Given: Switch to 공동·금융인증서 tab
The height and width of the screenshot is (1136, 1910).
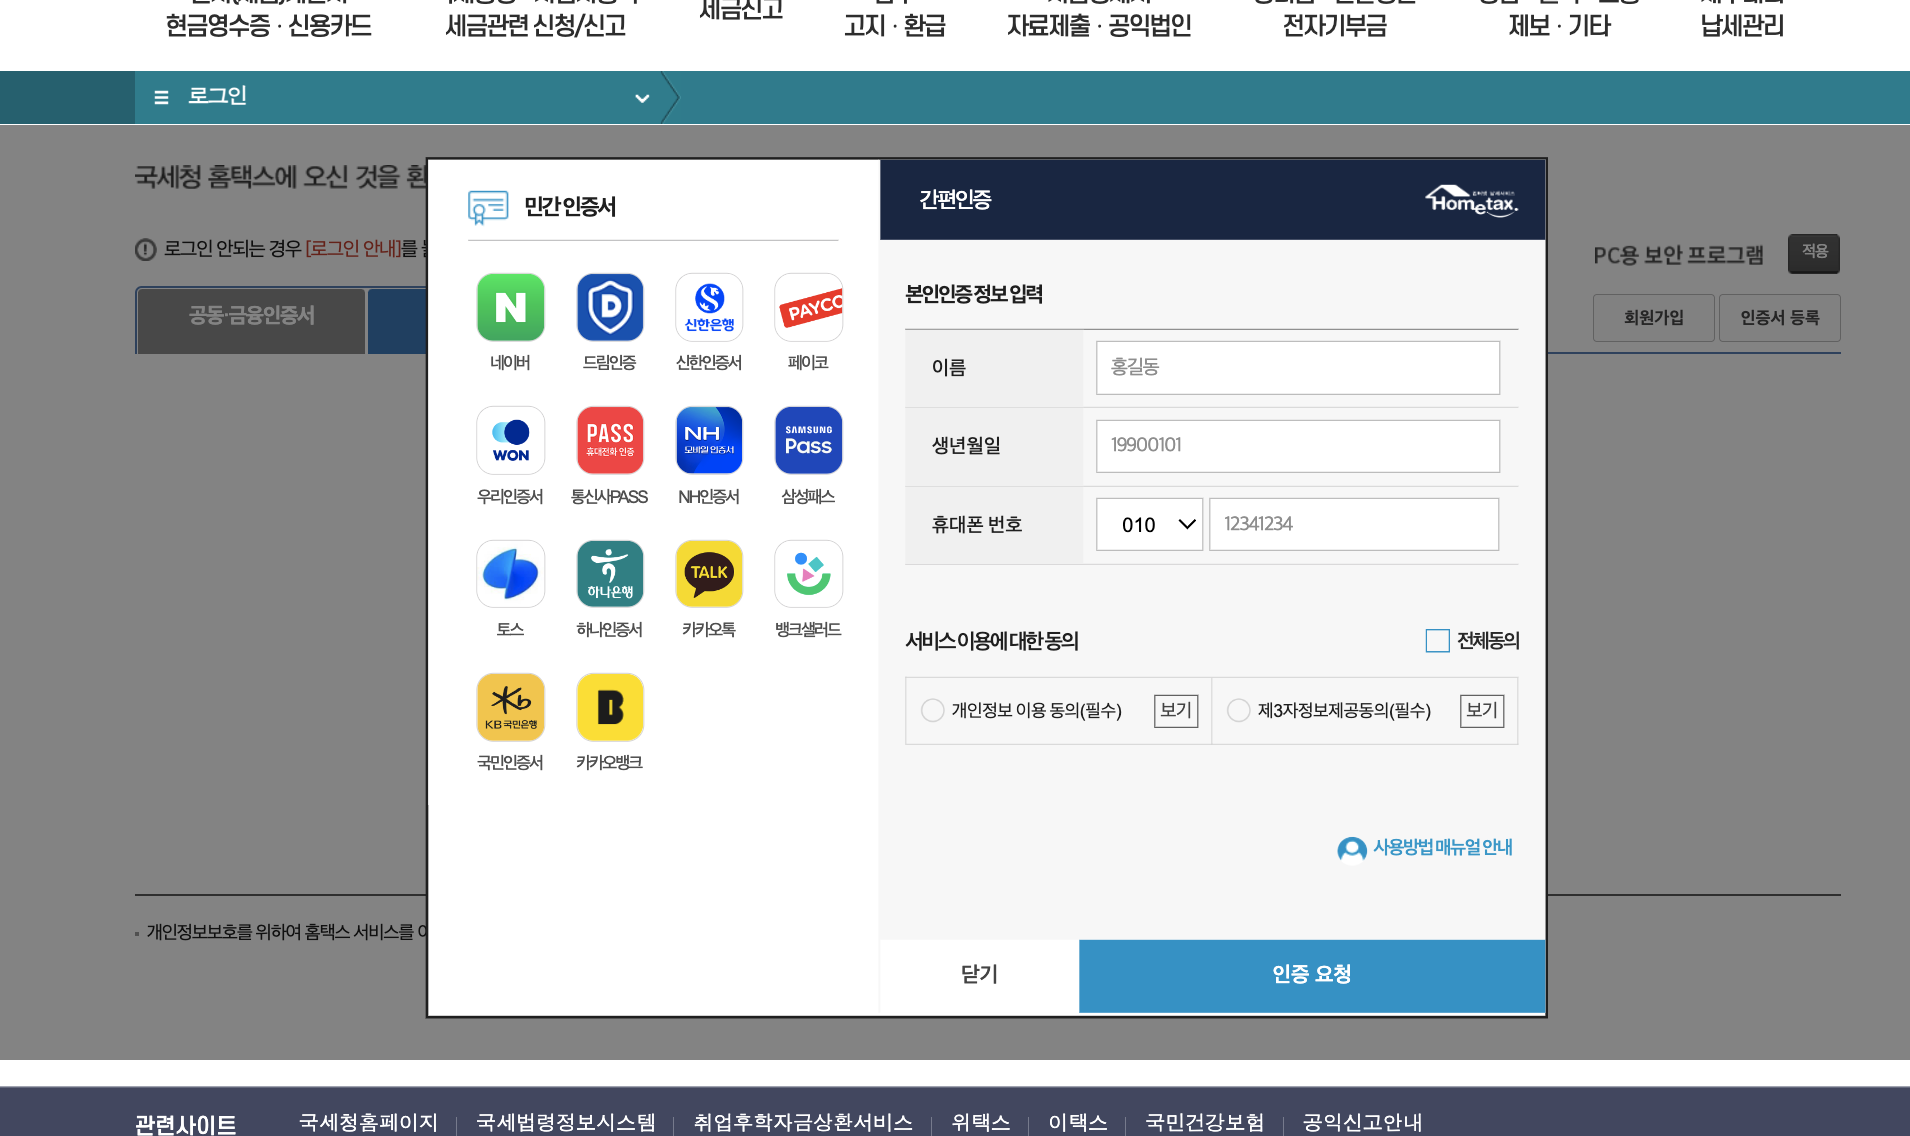Looking at the screenshot, I should [x=251, y=320].
